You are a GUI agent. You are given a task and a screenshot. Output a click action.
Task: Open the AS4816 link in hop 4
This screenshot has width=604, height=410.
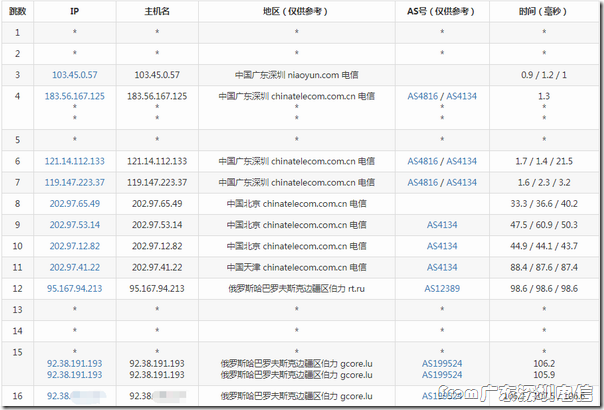(423, 96)
